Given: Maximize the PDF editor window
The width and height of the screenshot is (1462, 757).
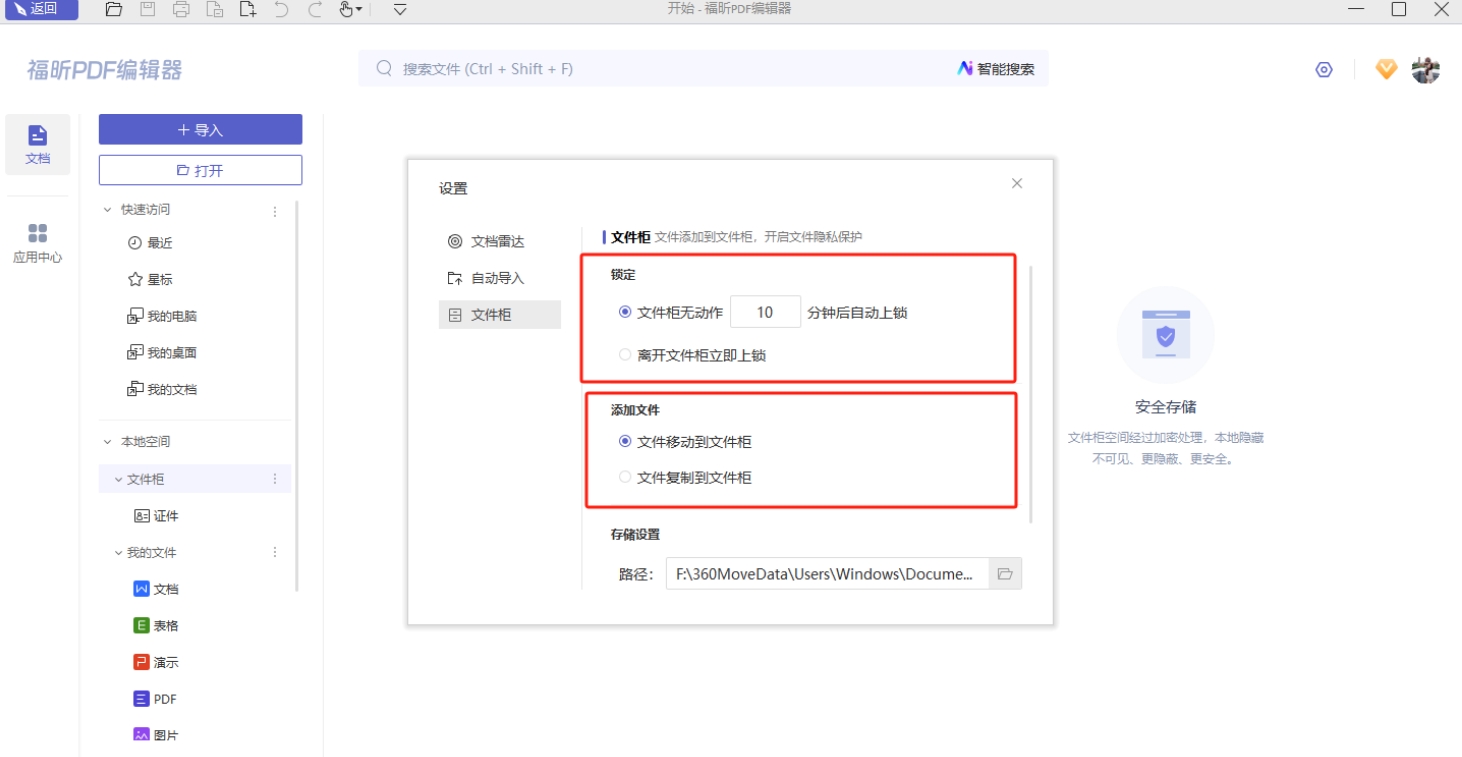Looking at the screenshot, I should 1399,10.
